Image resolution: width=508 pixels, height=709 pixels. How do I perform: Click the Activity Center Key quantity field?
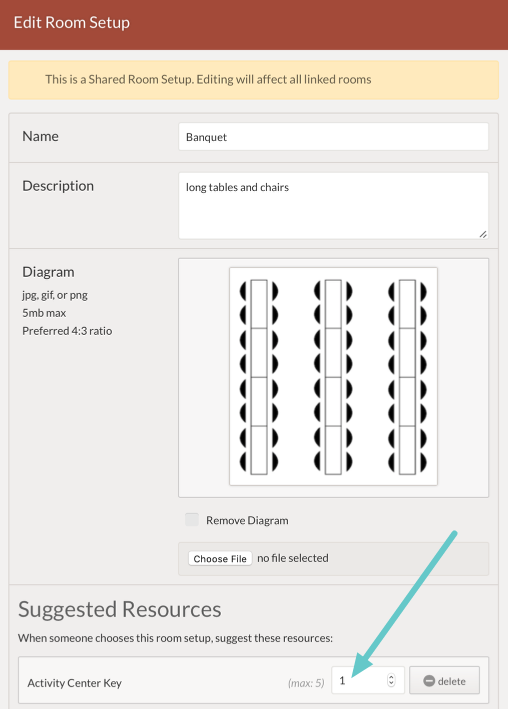pyautogui.click(x=368, y=680)
